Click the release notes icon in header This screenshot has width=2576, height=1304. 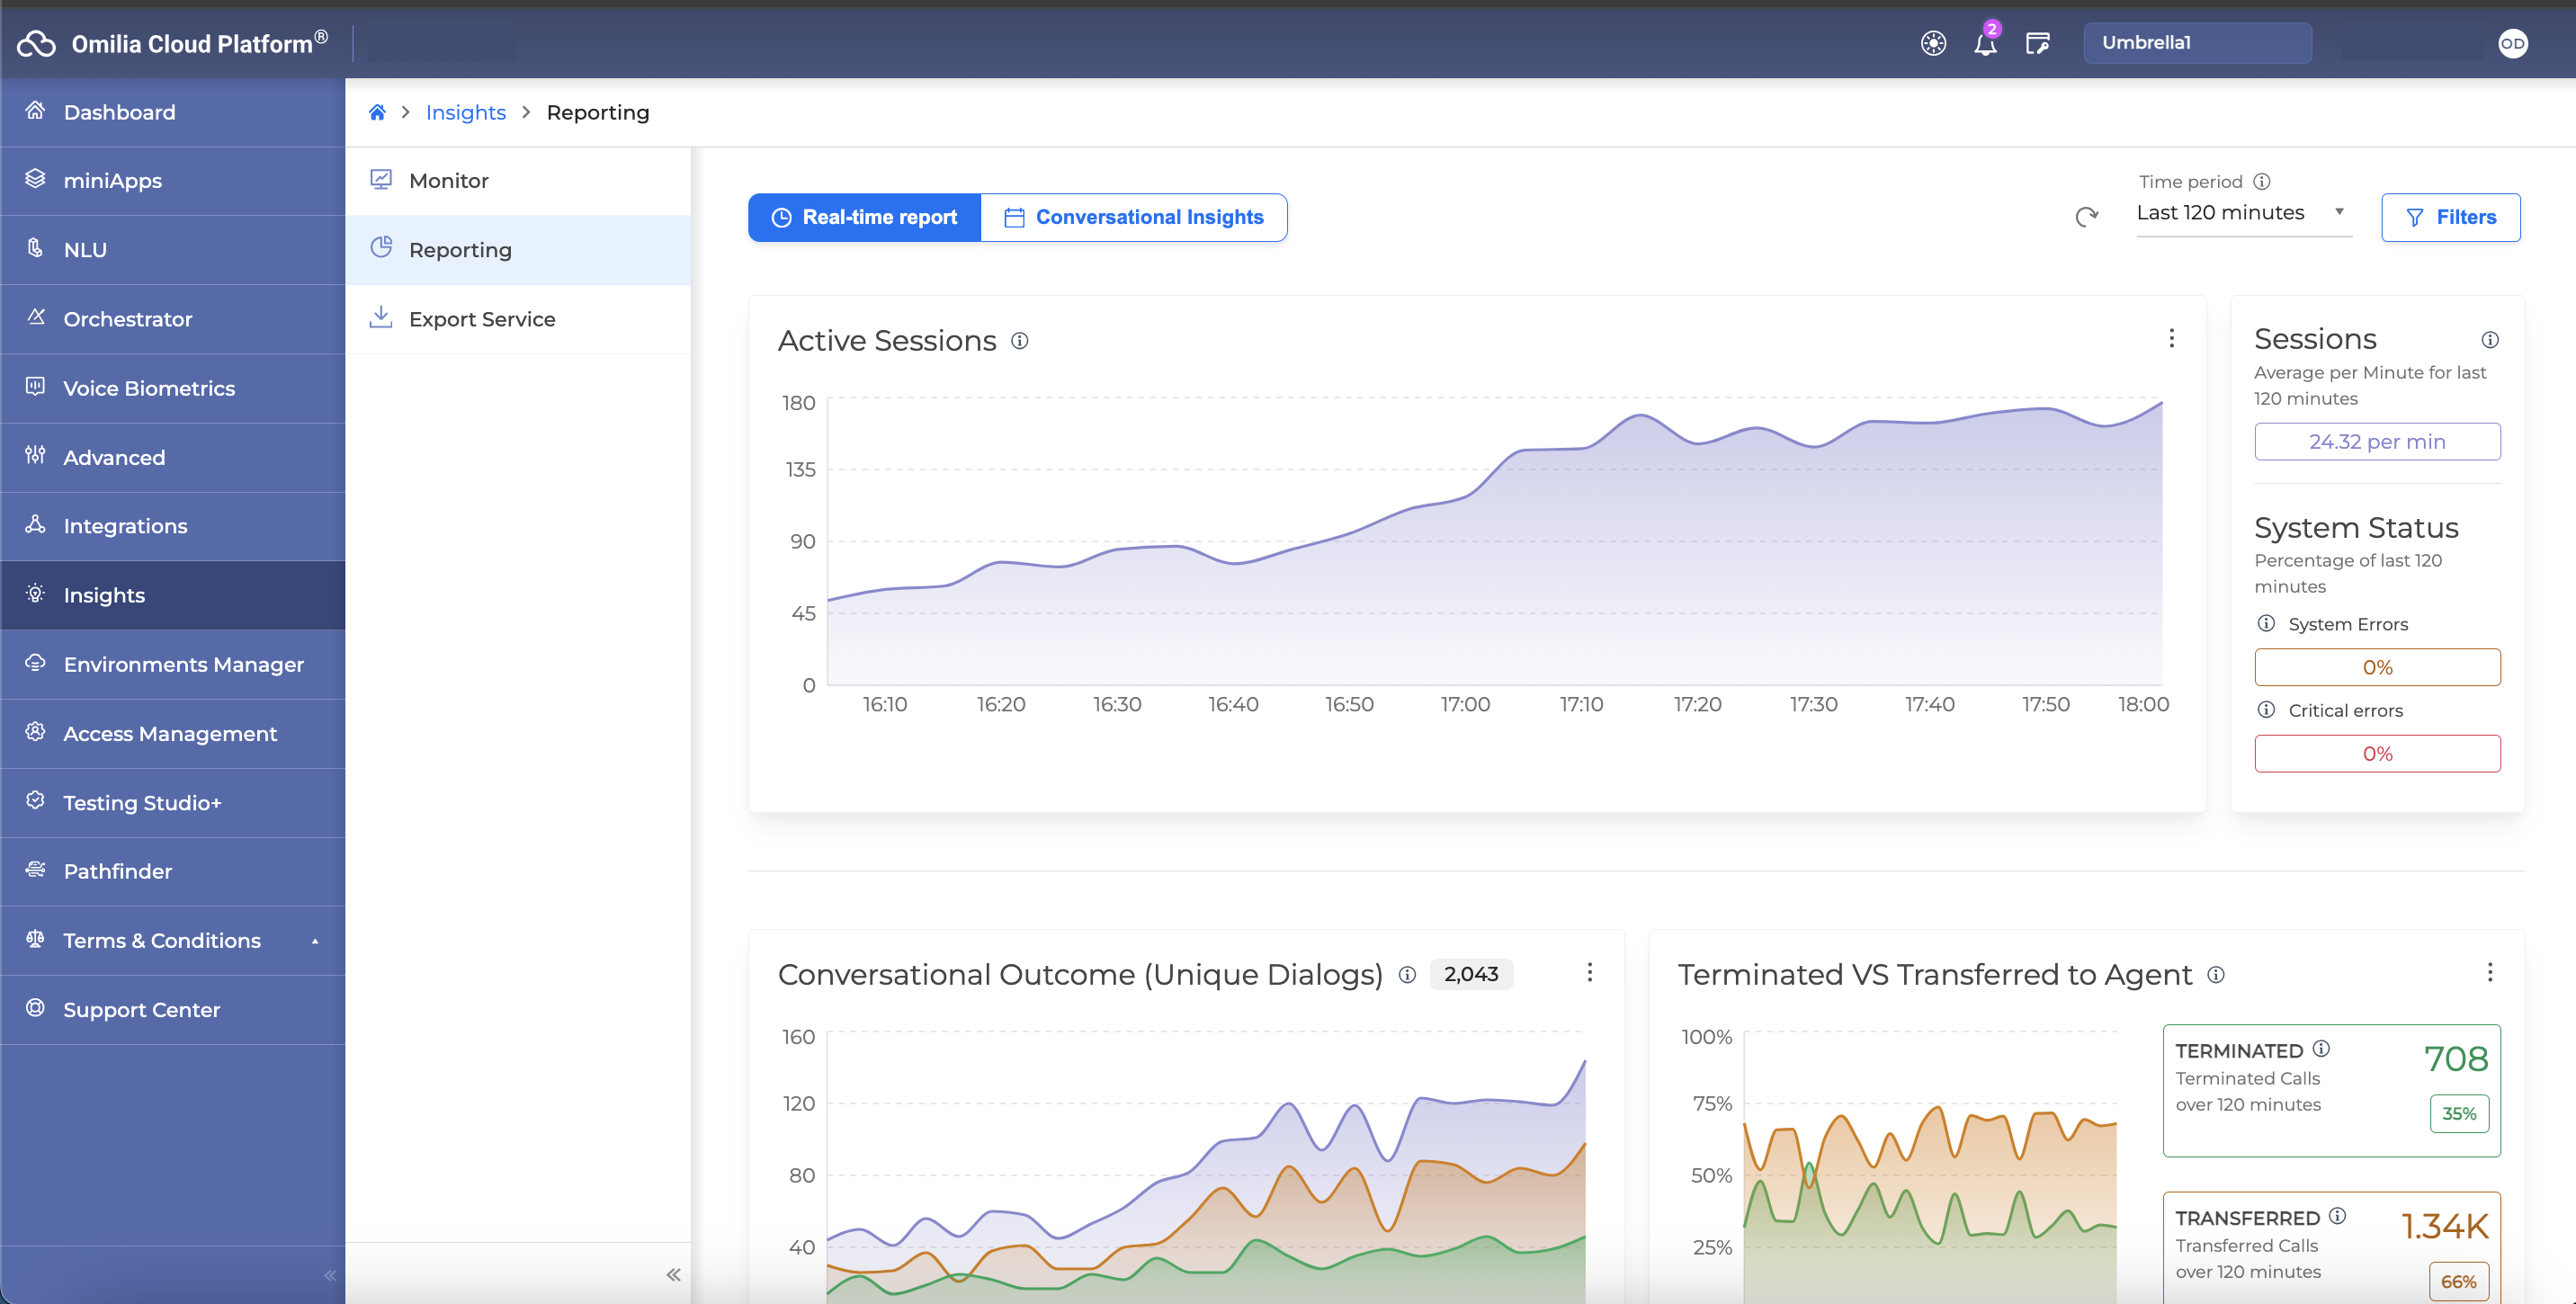[2037, 44]
